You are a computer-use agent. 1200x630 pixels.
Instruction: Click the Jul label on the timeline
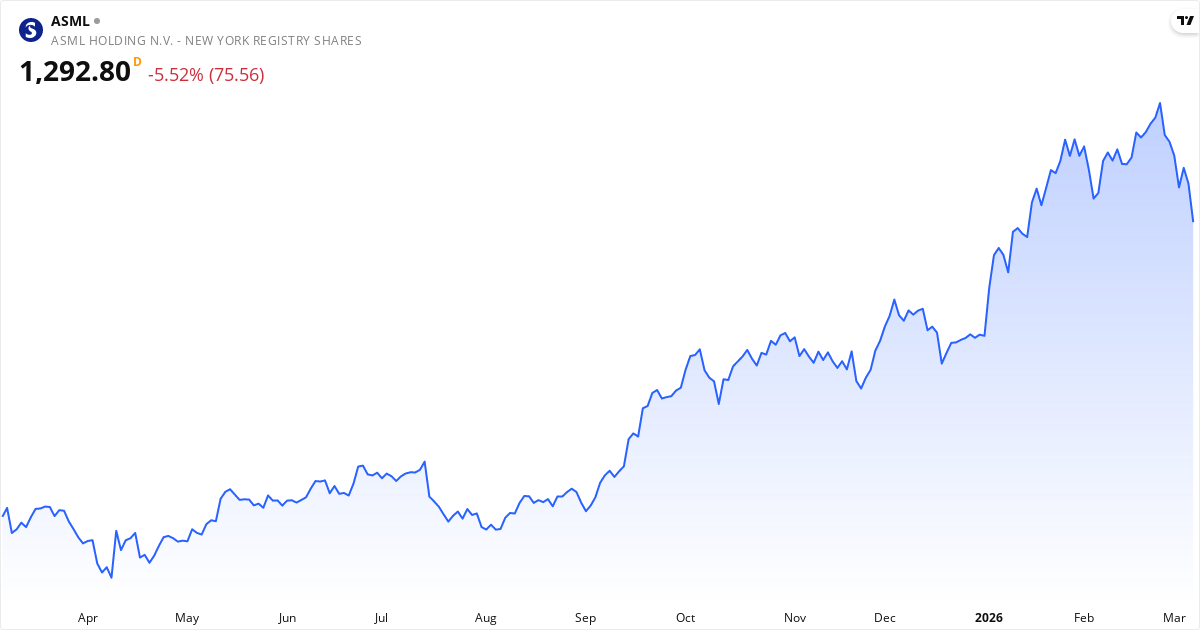(381, 618)
